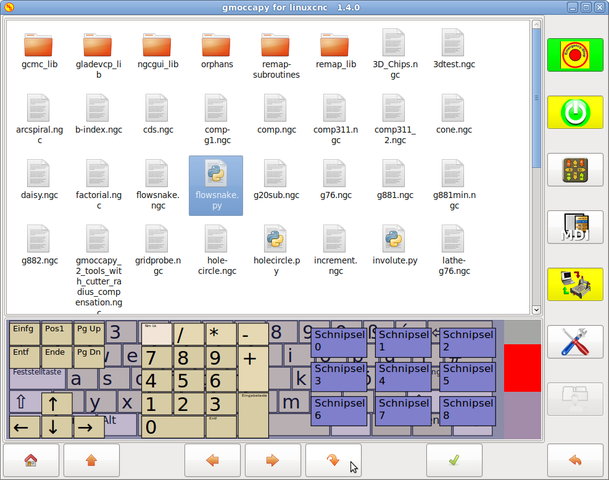Select the 3dtest.ngc file
The width and height of the screenshot is (609, 480).
454,49
